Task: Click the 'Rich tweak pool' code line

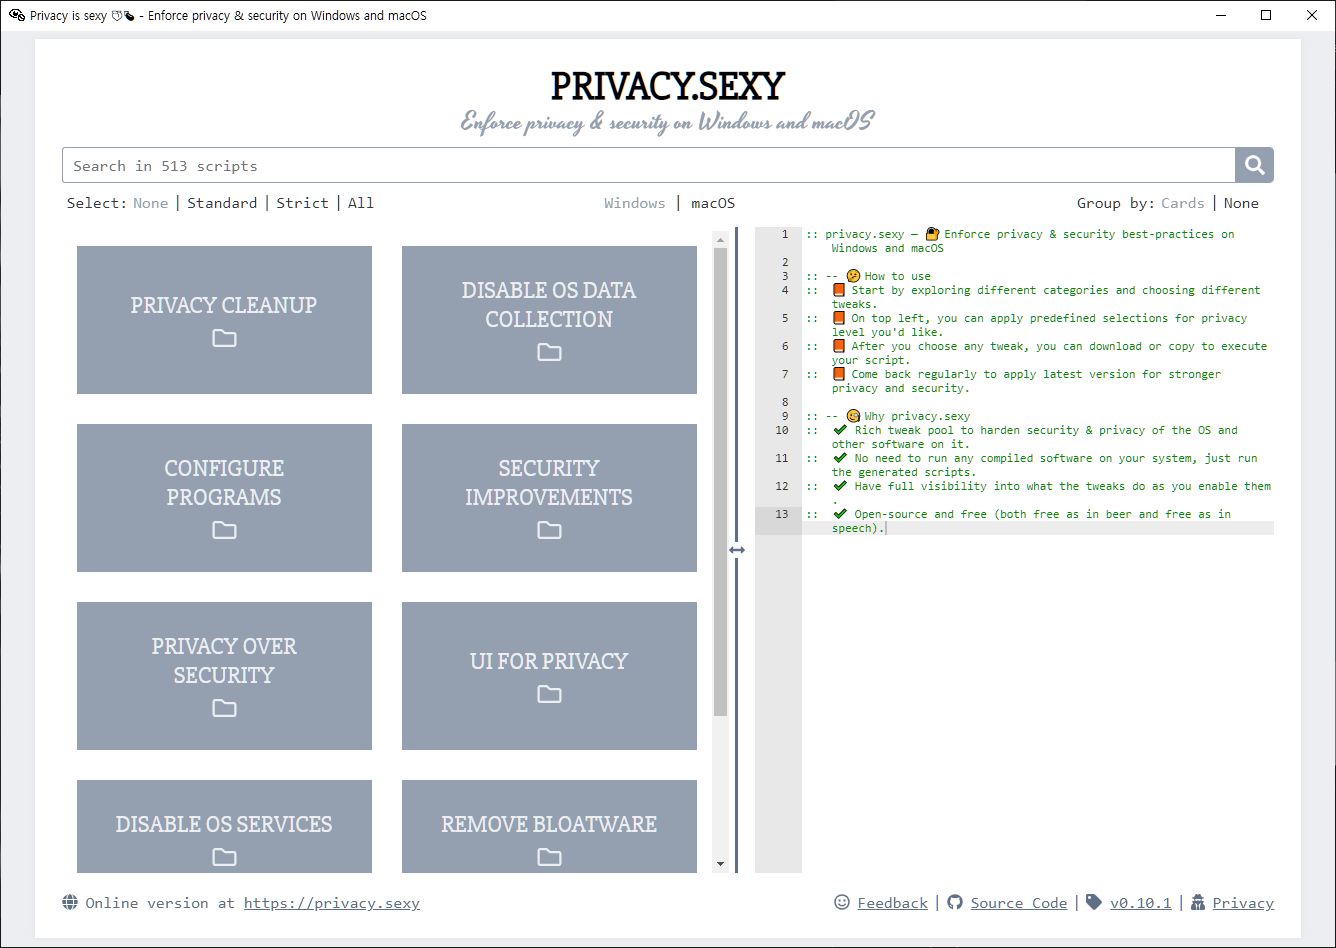Action: point(1023,437)
